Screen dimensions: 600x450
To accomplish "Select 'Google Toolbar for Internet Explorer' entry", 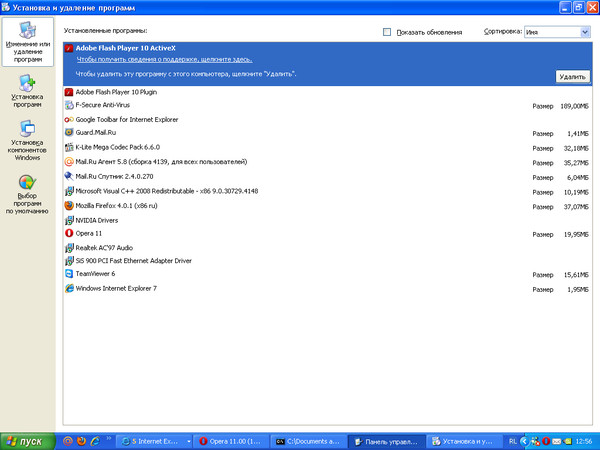I will pos(127,120).
